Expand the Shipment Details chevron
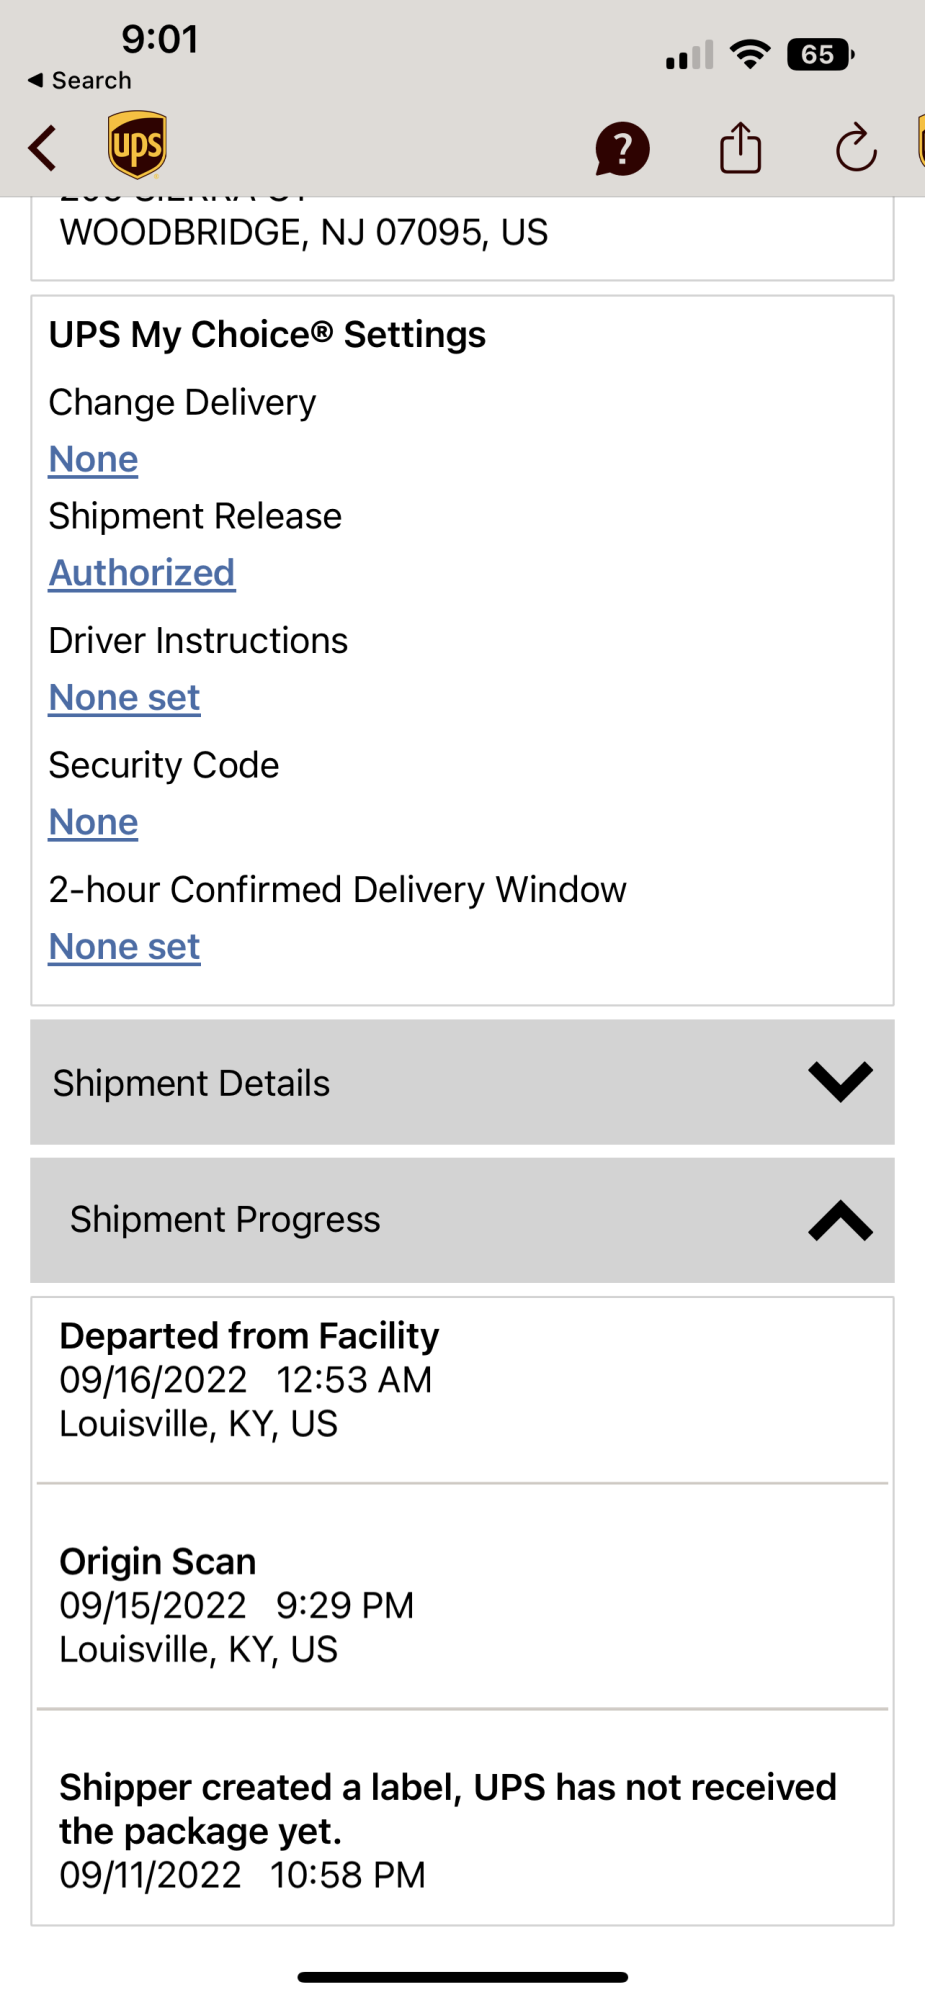The image size is (925, 2000). 840,1082
